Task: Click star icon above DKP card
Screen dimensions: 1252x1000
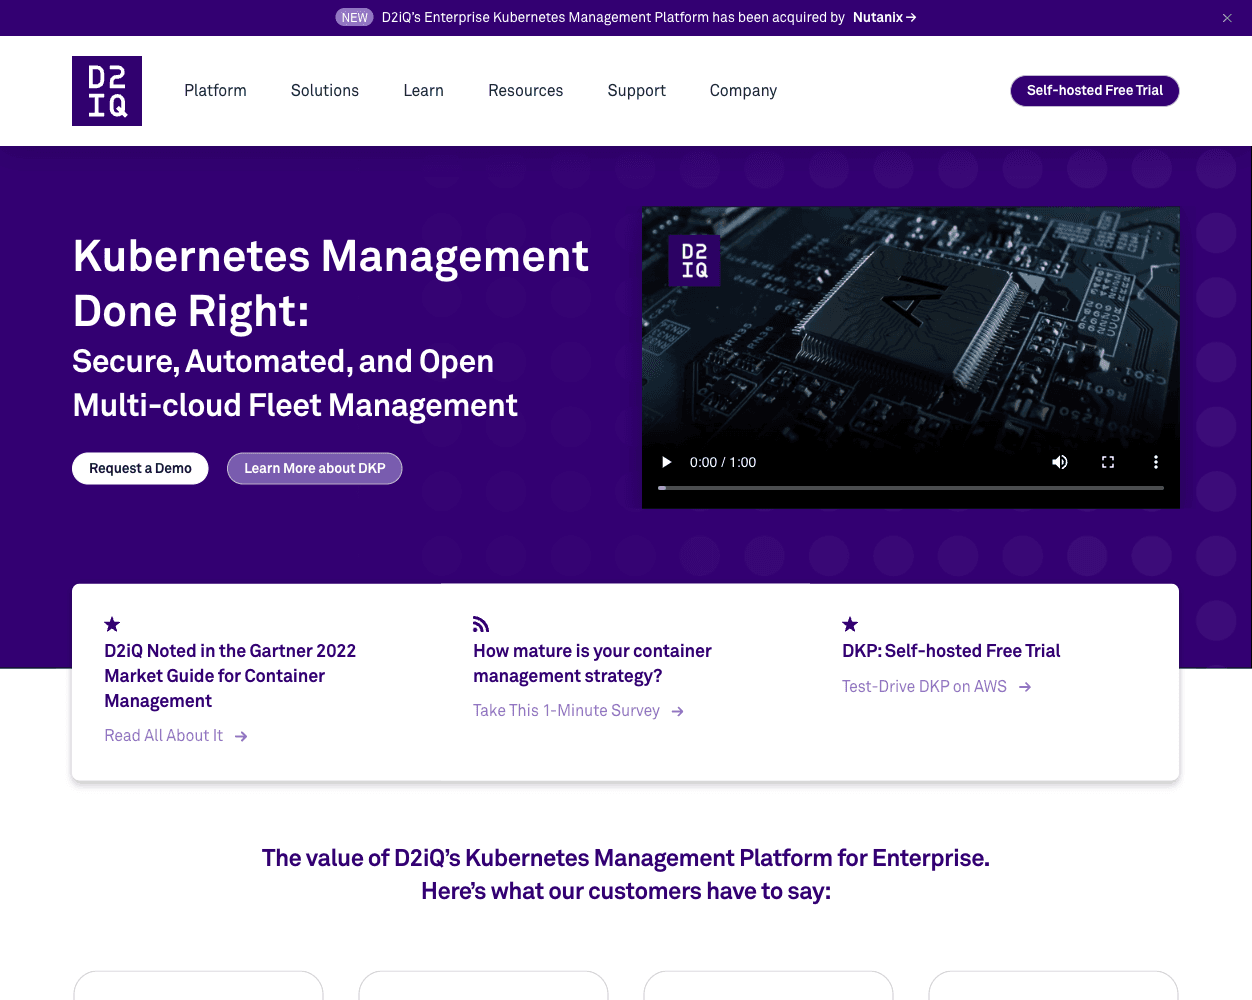Action: click(850, 624)
